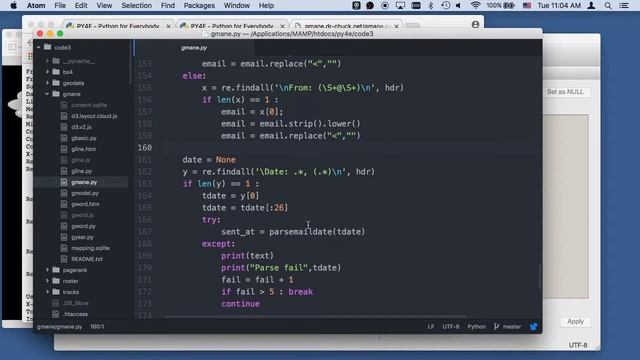This screenshot has height=360, width=640.
Task: Click the file icon beside gline.htm
Action: tap(64, 149)
